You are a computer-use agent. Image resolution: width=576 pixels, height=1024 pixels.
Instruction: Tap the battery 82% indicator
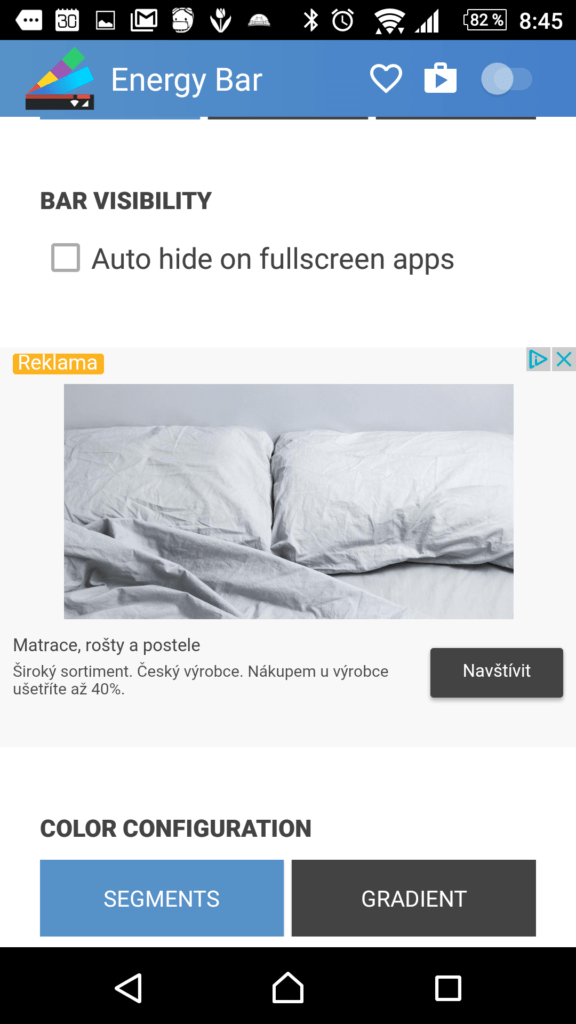coord(485,20)
